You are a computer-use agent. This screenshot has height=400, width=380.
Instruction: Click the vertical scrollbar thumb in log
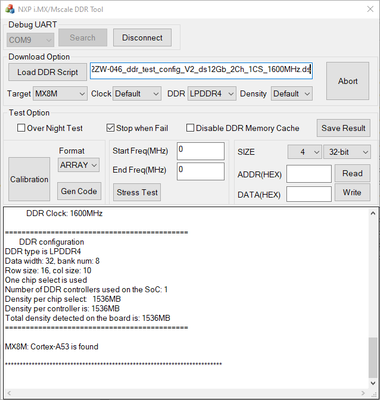click(x=373, y=358)
